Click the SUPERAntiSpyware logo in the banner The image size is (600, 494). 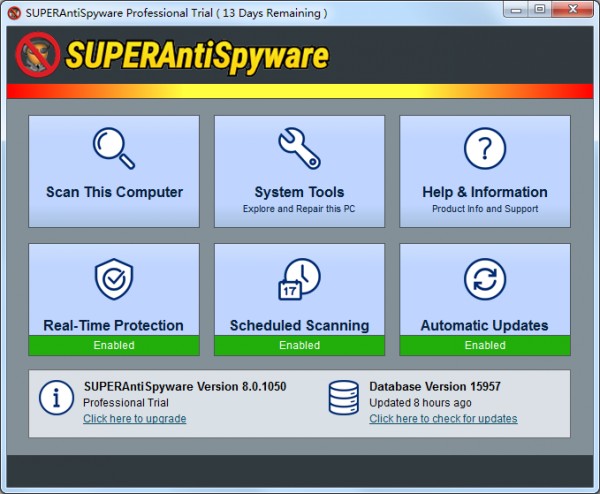pyautogui.click(x=38, y=55)
